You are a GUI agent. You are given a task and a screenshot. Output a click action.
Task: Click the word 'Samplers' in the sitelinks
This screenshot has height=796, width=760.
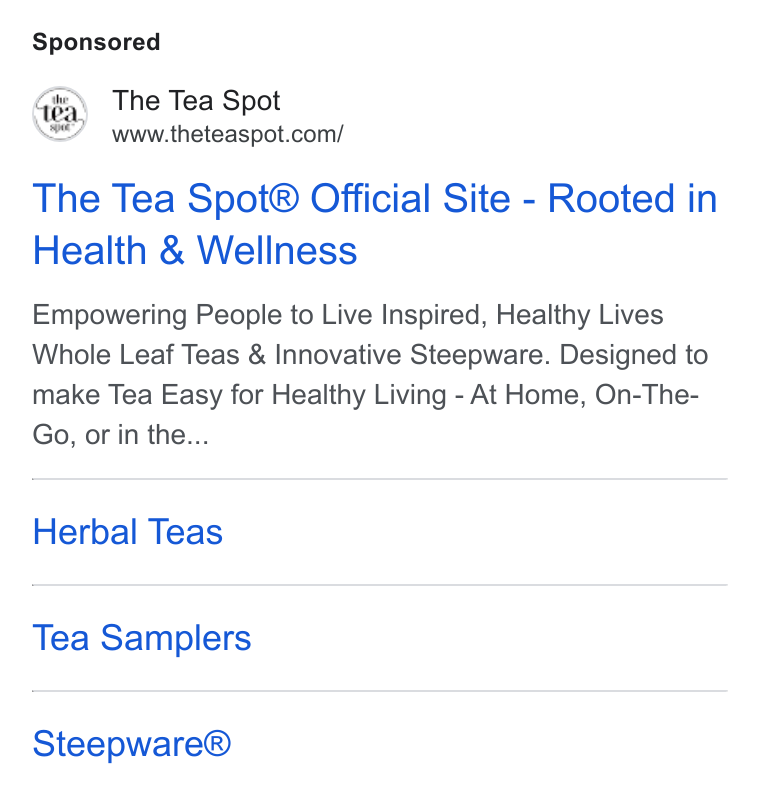[x=176, y=638]
